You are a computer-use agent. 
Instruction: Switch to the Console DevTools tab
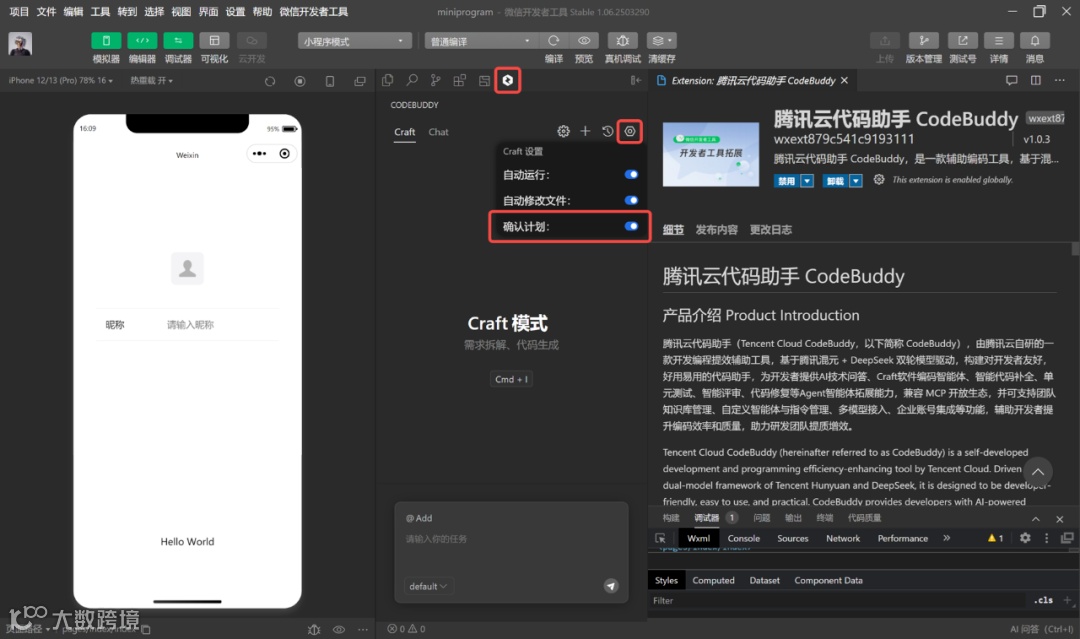744,538
